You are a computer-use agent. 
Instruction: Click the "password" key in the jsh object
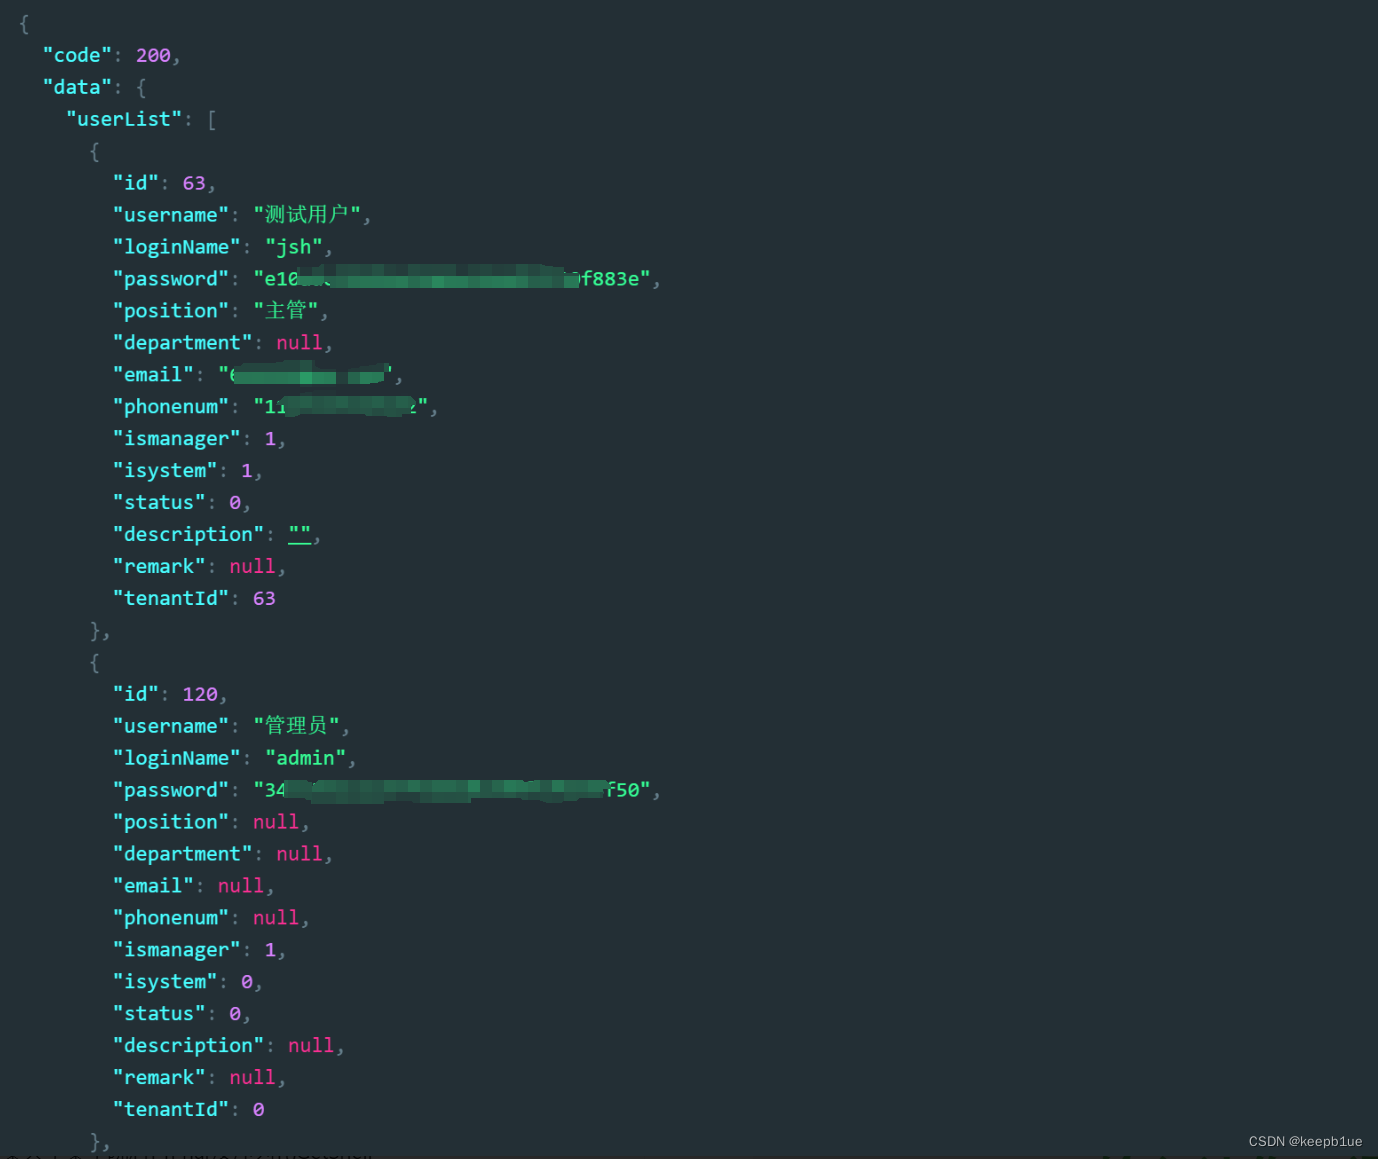(171, 280)
